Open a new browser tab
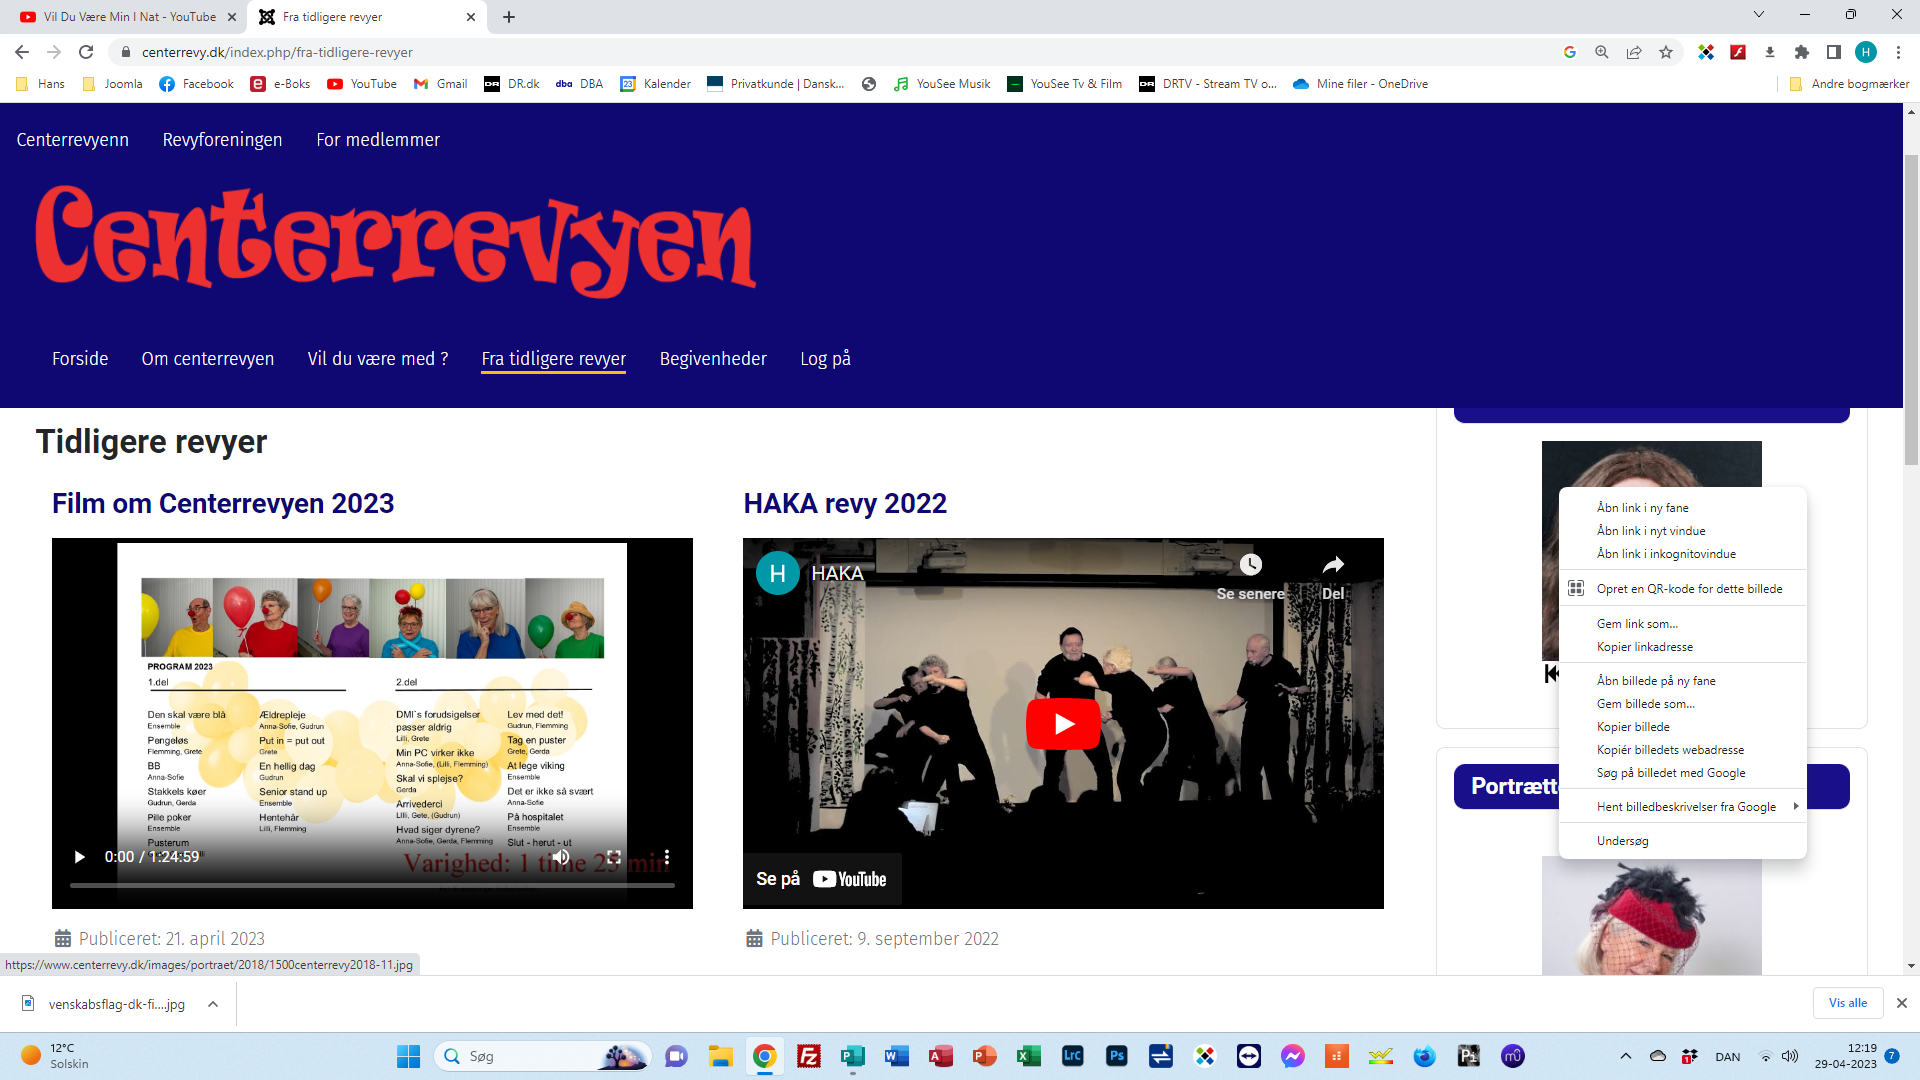This screenshot has height=1080, width=1920. 509,17
